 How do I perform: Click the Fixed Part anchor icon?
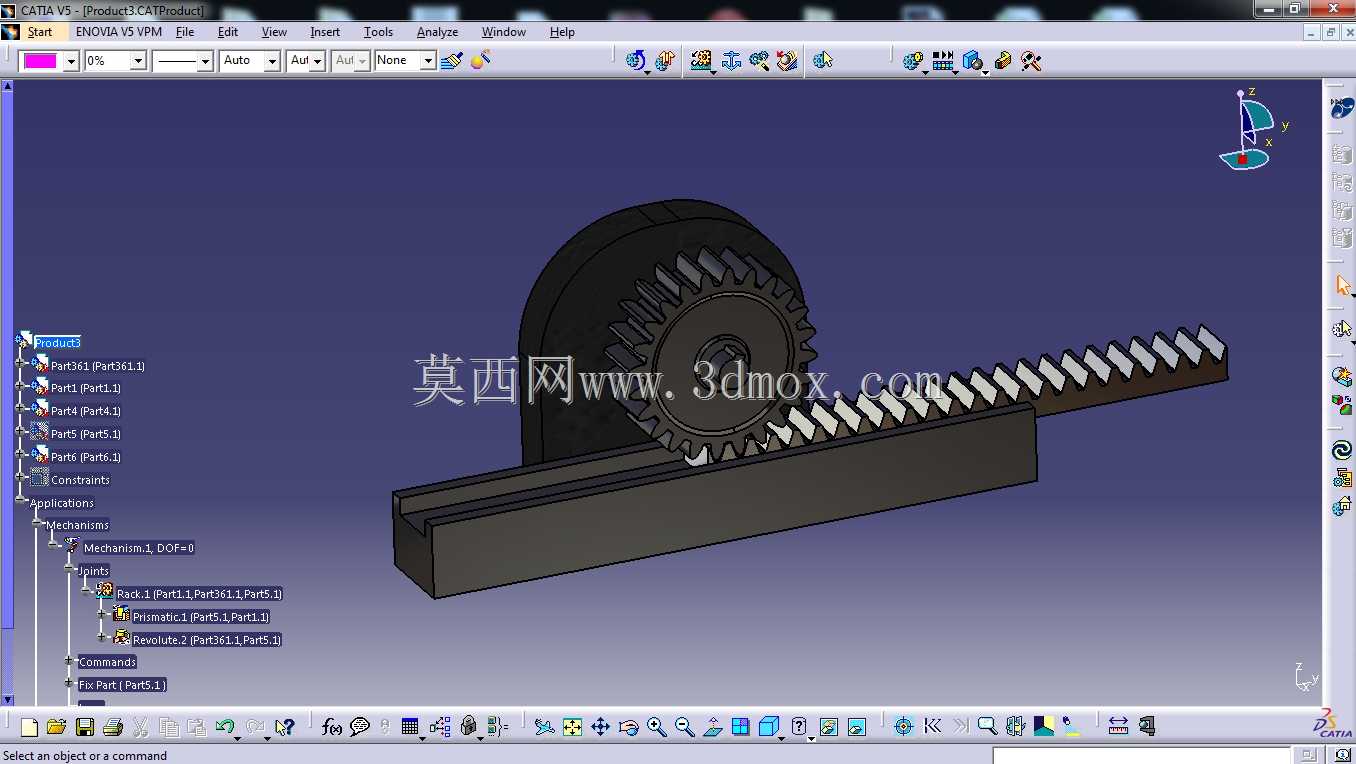pos(732,61)
